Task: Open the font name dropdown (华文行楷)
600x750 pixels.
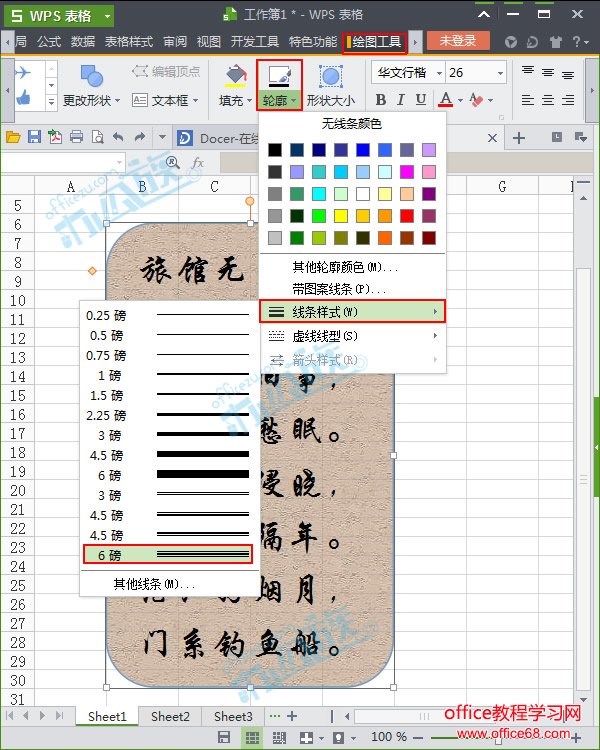Action: pos(439,73)
